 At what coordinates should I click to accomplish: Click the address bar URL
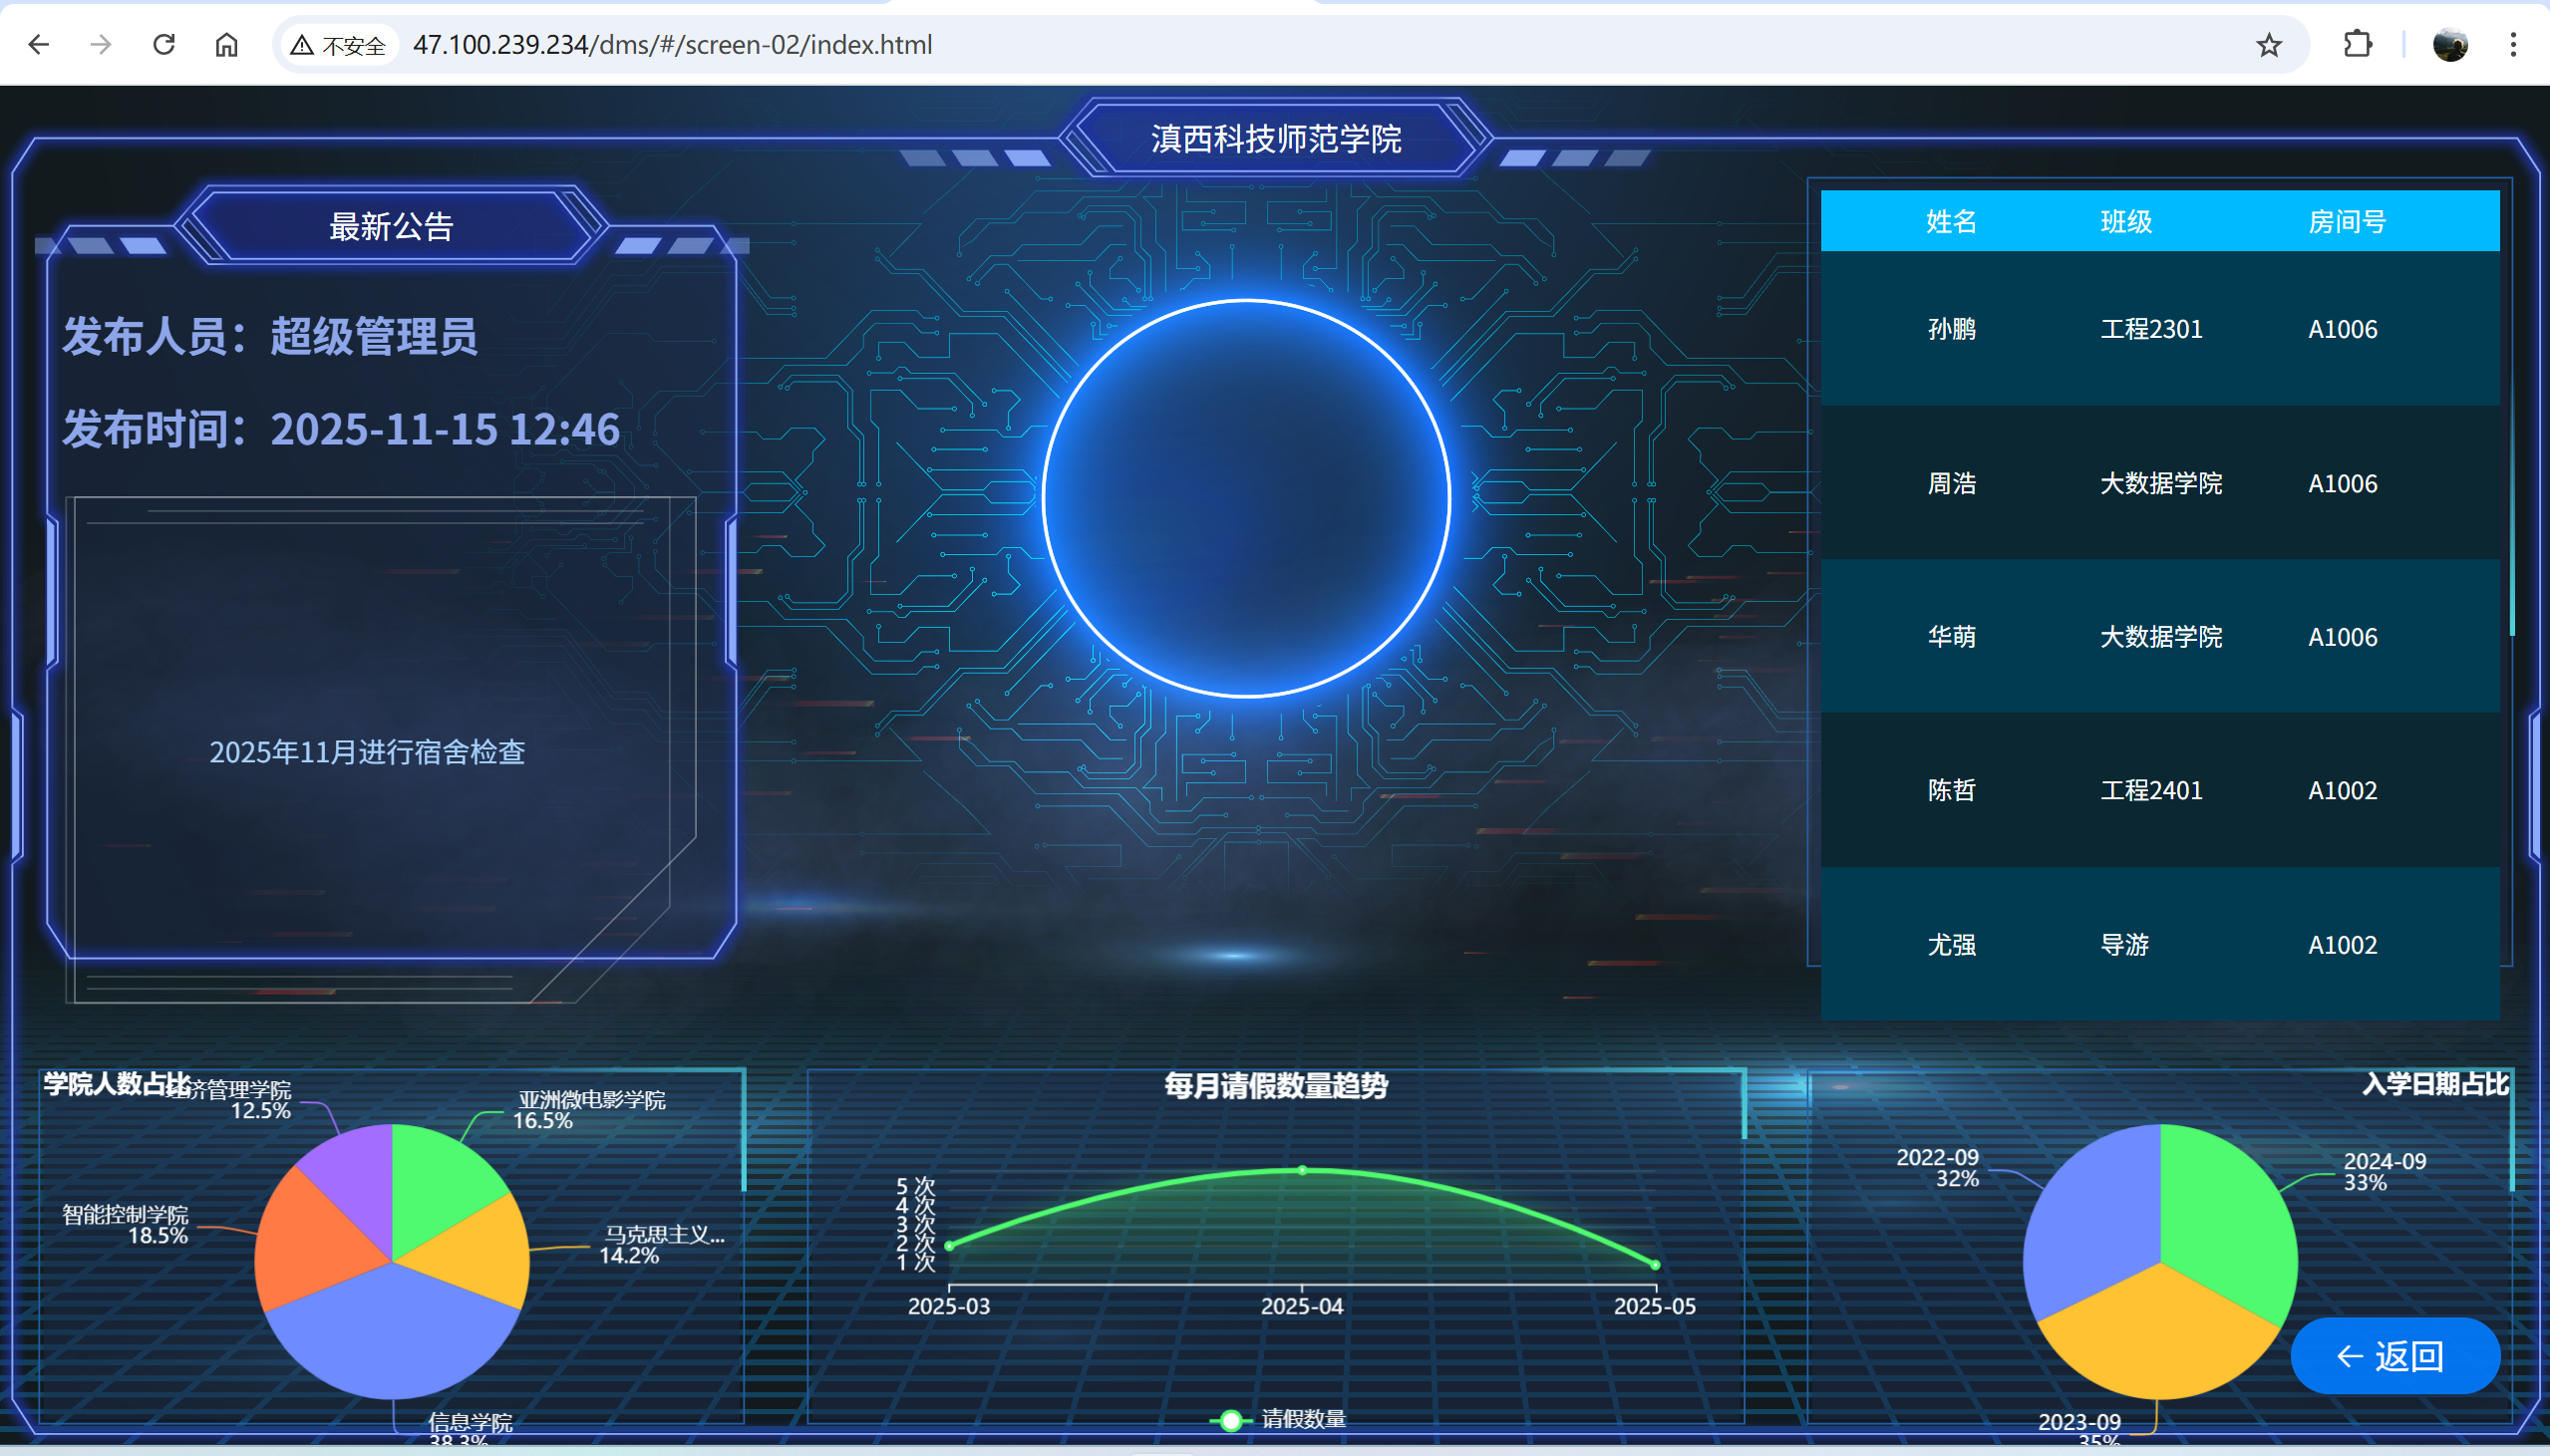(x=672, y=45)
